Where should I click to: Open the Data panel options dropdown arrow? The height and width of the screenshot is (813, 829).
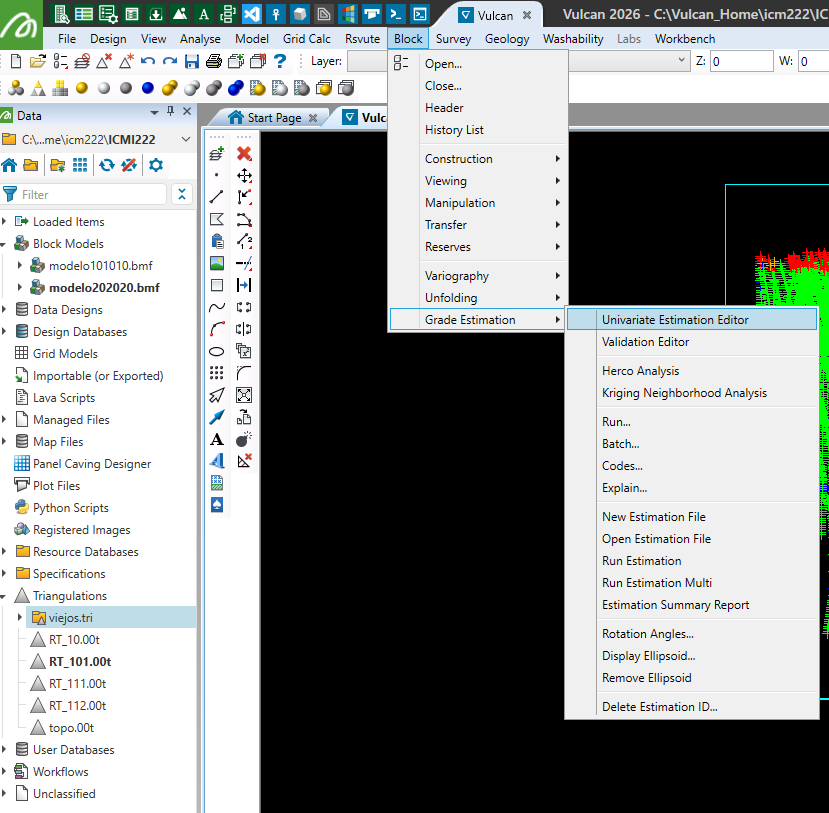154,113
